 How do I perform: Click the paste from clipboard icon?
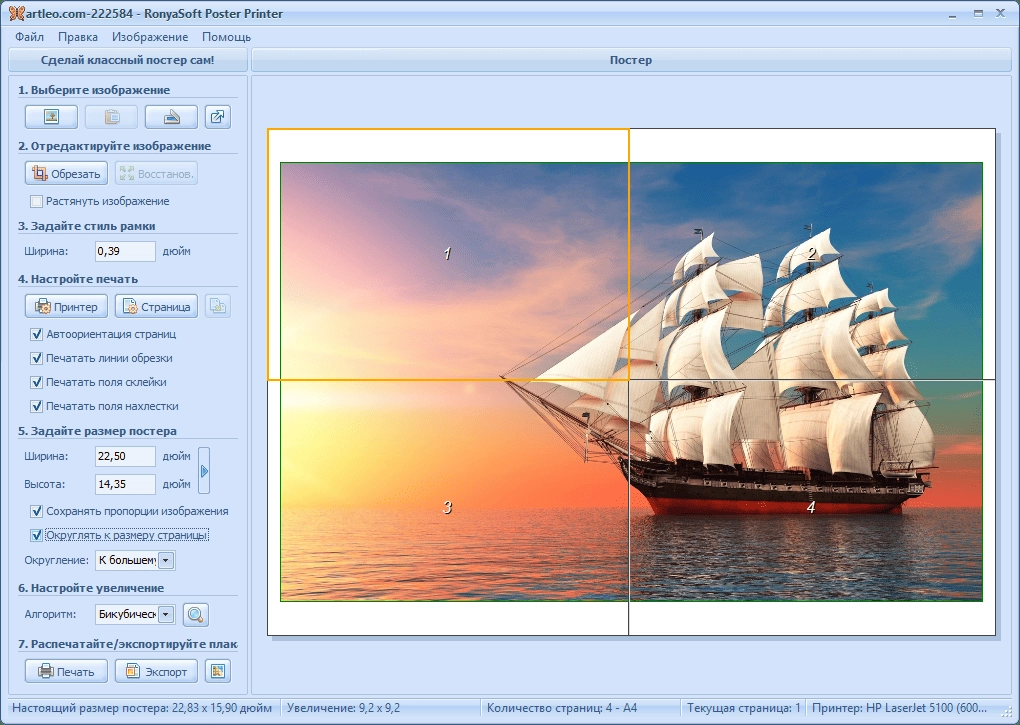click(x=111, y=117)
